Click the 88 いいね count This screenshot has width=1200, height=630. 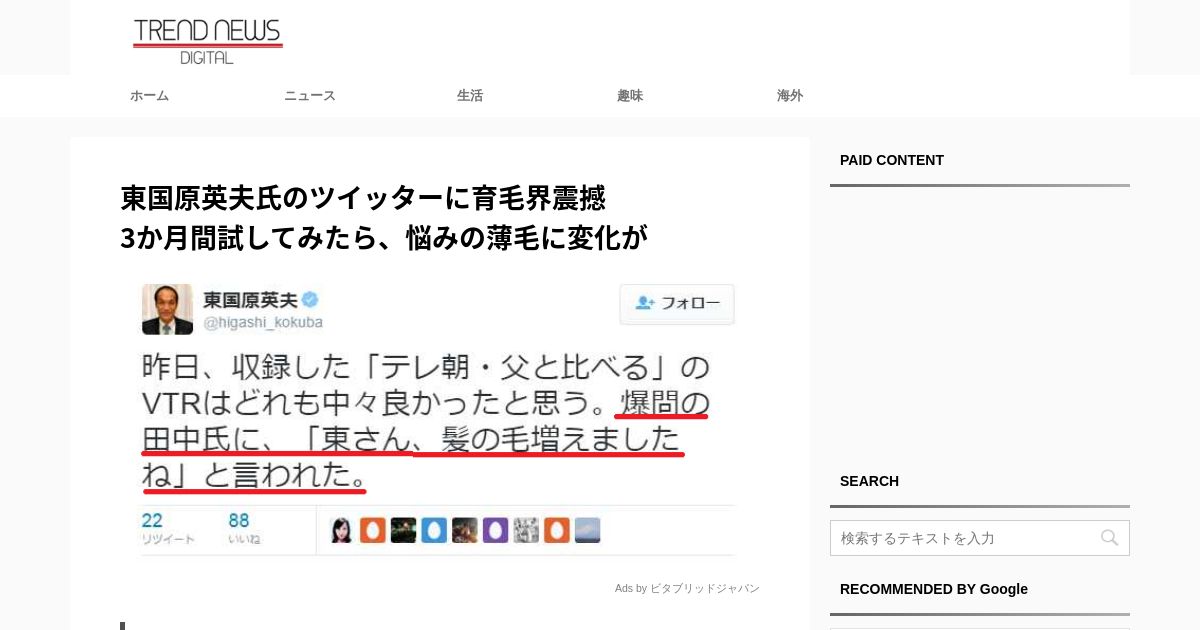(244, 529)
